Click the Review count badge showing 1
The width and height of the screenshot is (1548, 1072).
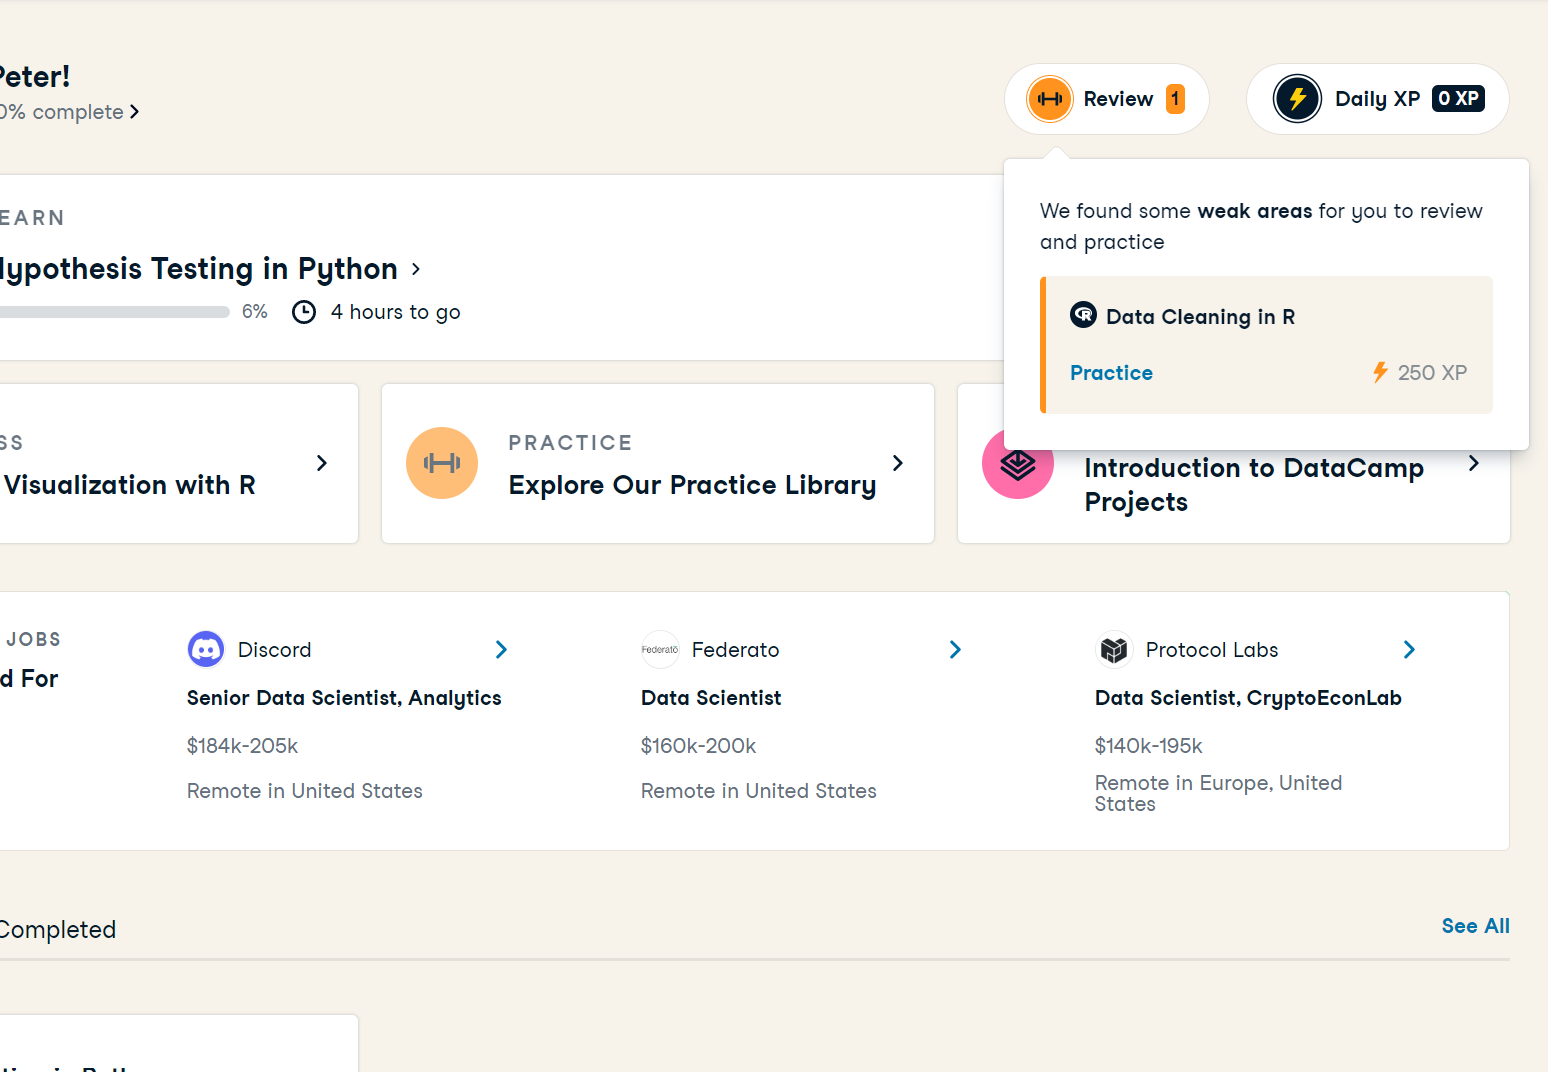(x=1175, y=98)
